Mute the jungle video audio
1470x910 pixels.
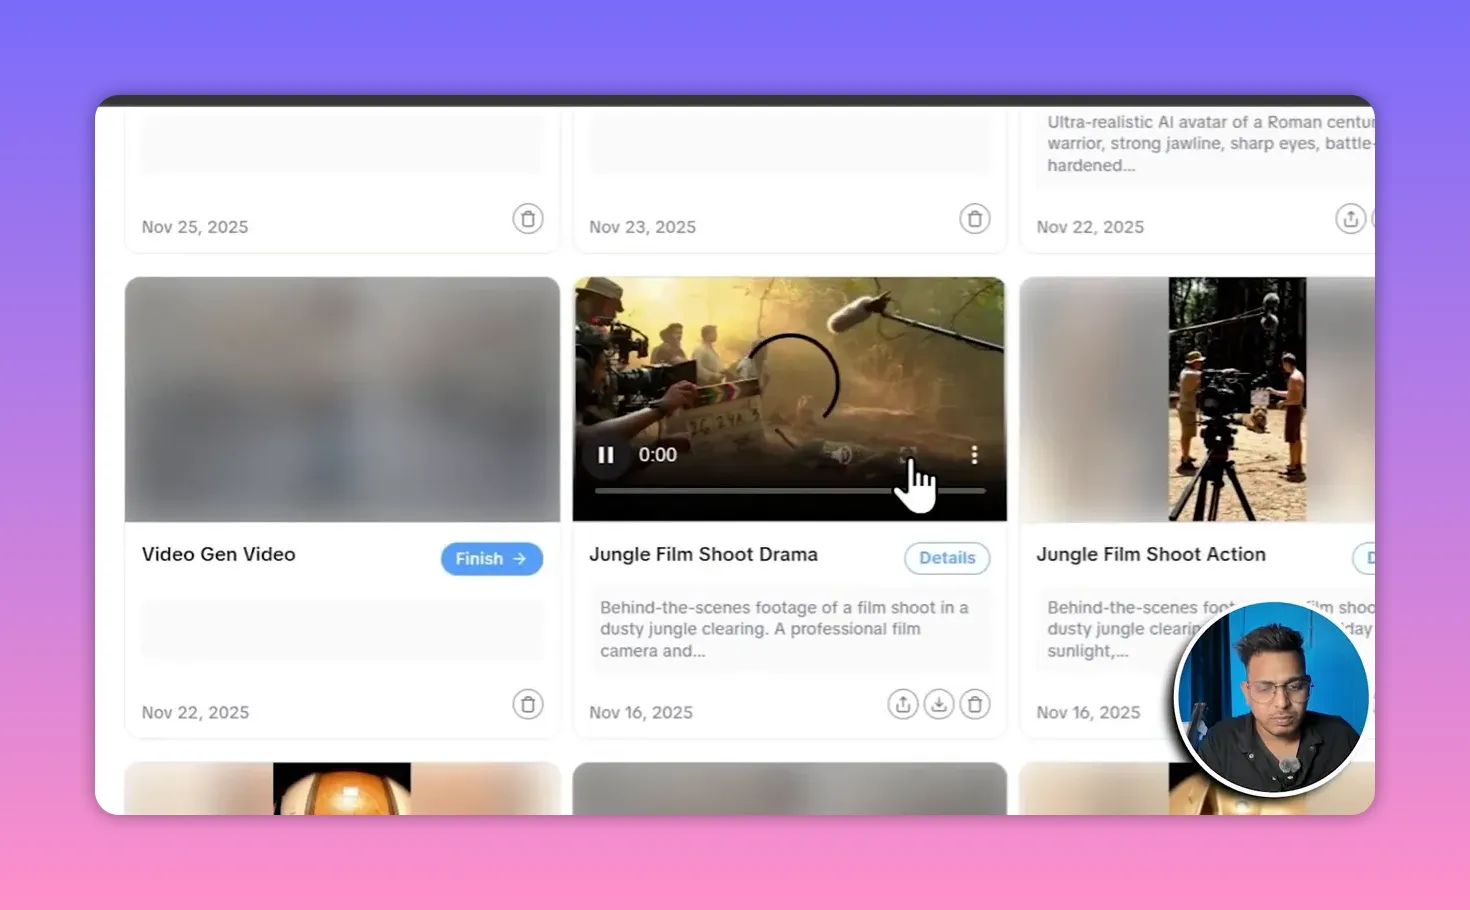click(x=838, y=453)
